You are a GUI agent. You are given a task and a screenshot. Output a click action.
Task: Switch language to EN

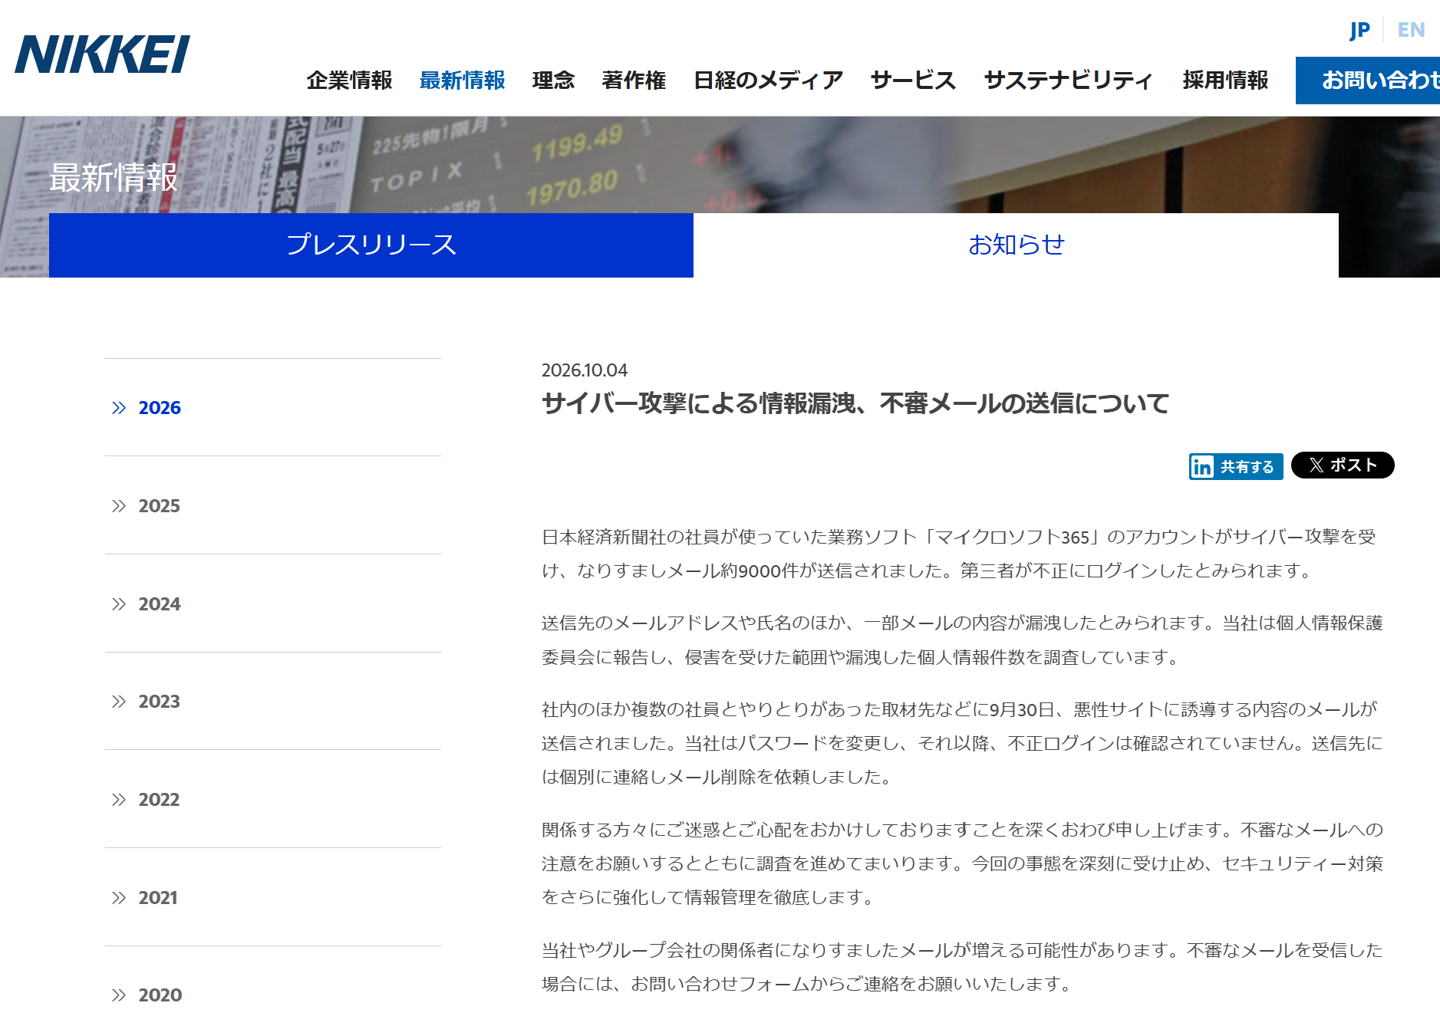click(x=1411, y=30)
